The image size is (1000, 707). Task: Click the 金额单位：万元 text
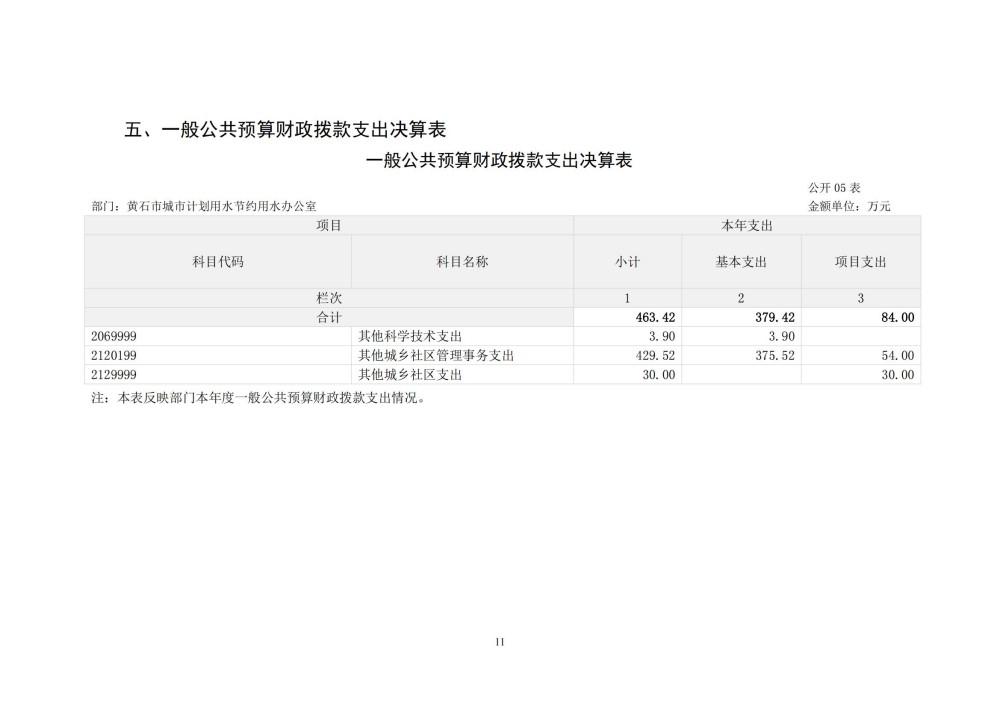(x=848, y=206)
